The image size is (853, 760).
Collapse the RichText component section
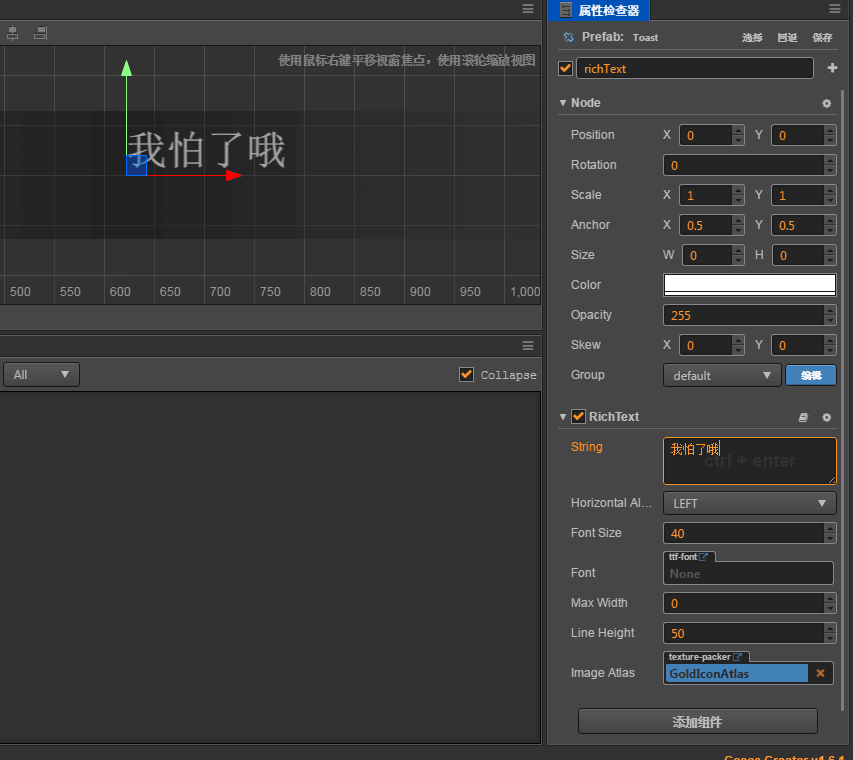pyautogui.click(x=563, y=417)
